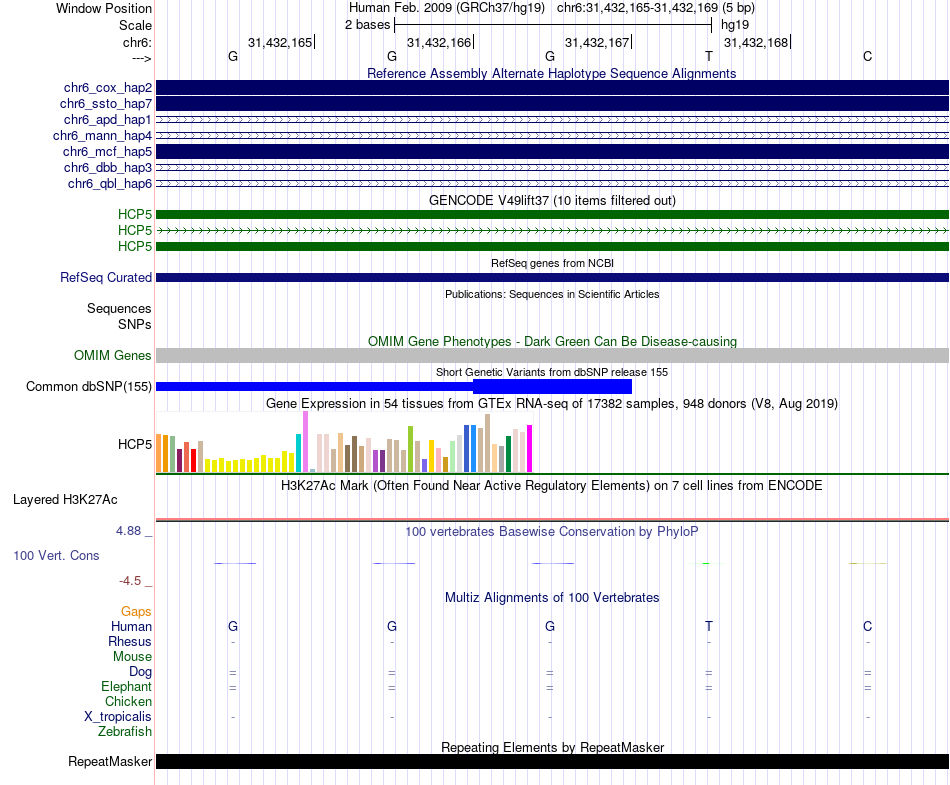950x785 pixels.
Task: Click the chr6_ssto_hap7 track label
Action: coord(106,104)
